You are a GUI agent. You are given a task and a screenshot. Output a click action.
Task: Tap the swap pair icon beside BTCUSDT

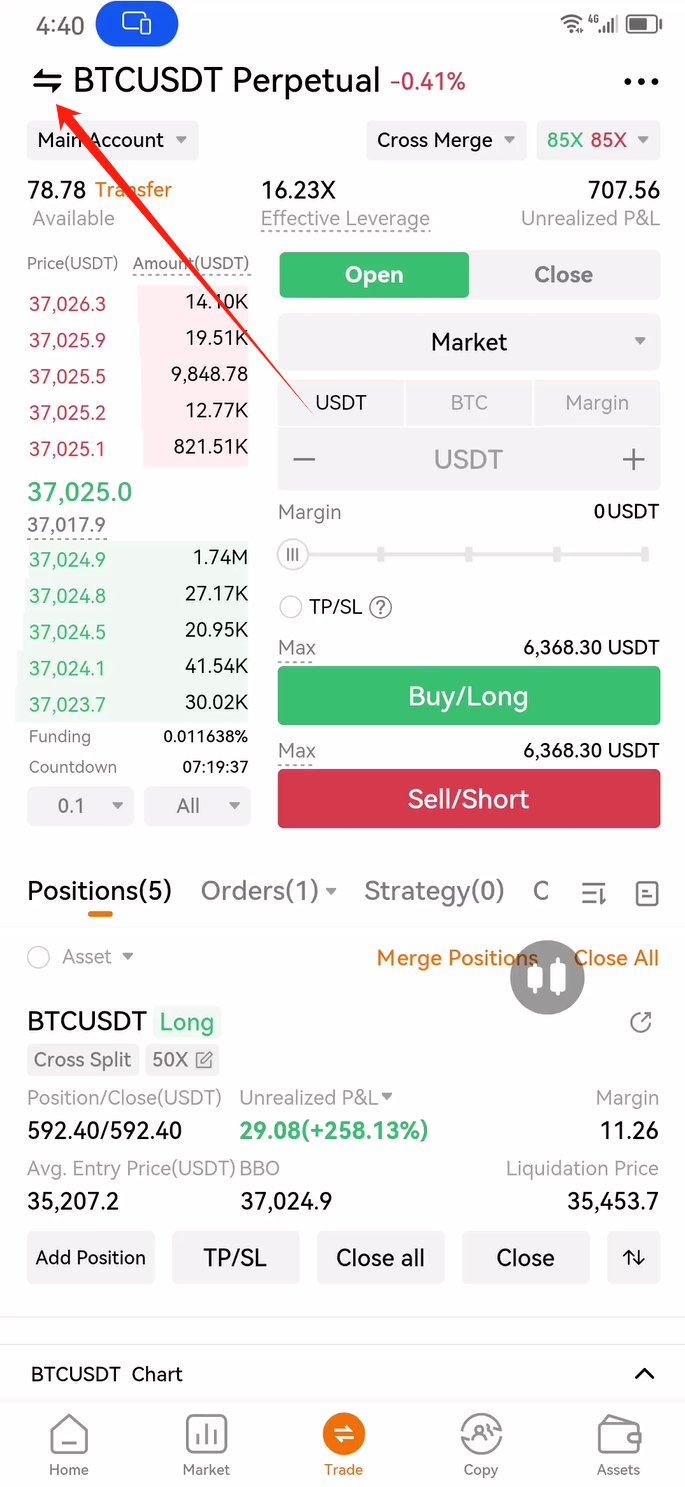pyautogui.click(x=47, y=82)
